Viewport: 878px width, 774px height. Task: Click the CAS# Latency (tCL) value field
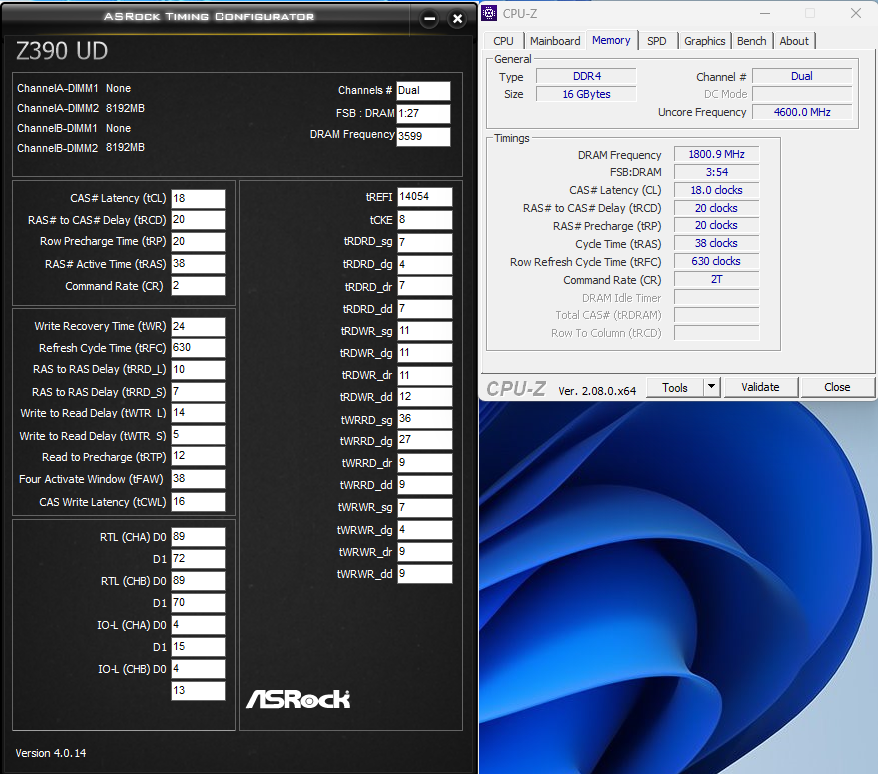(198, 198)
